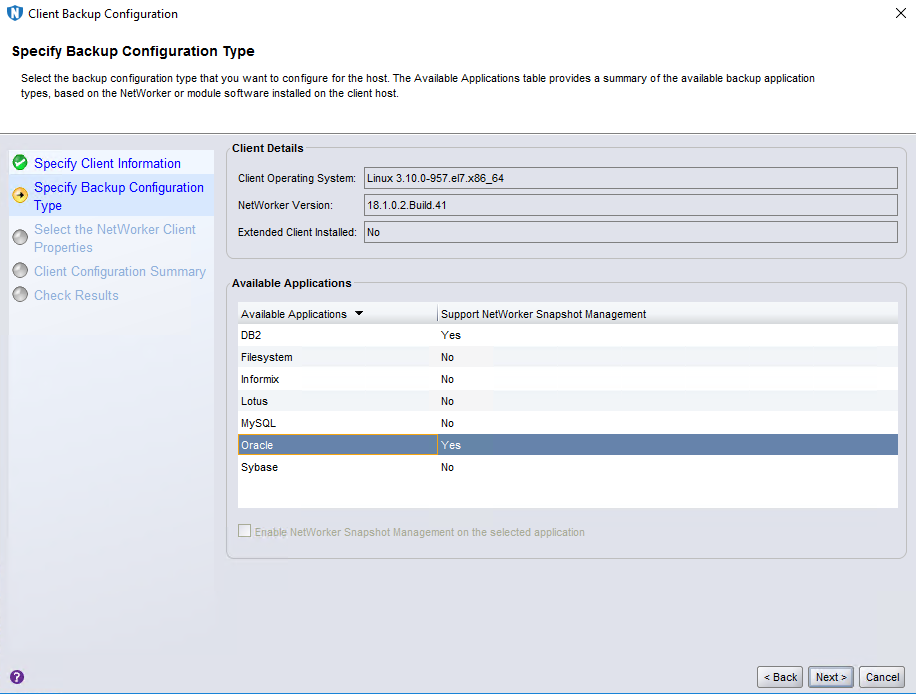Click the Client Operating System field
The height and width of the screenshot is (694, 916).
tap(630, 178)
